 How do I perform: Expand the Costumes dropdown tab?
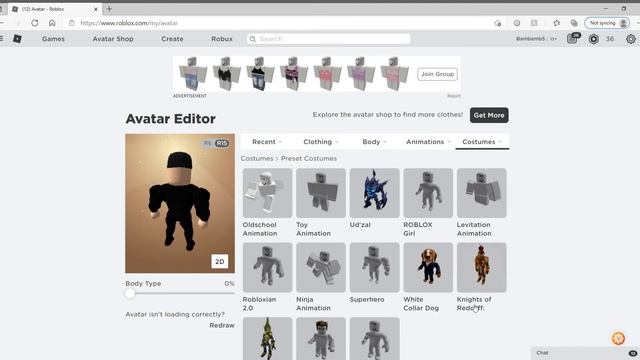[x=482, y=142]
